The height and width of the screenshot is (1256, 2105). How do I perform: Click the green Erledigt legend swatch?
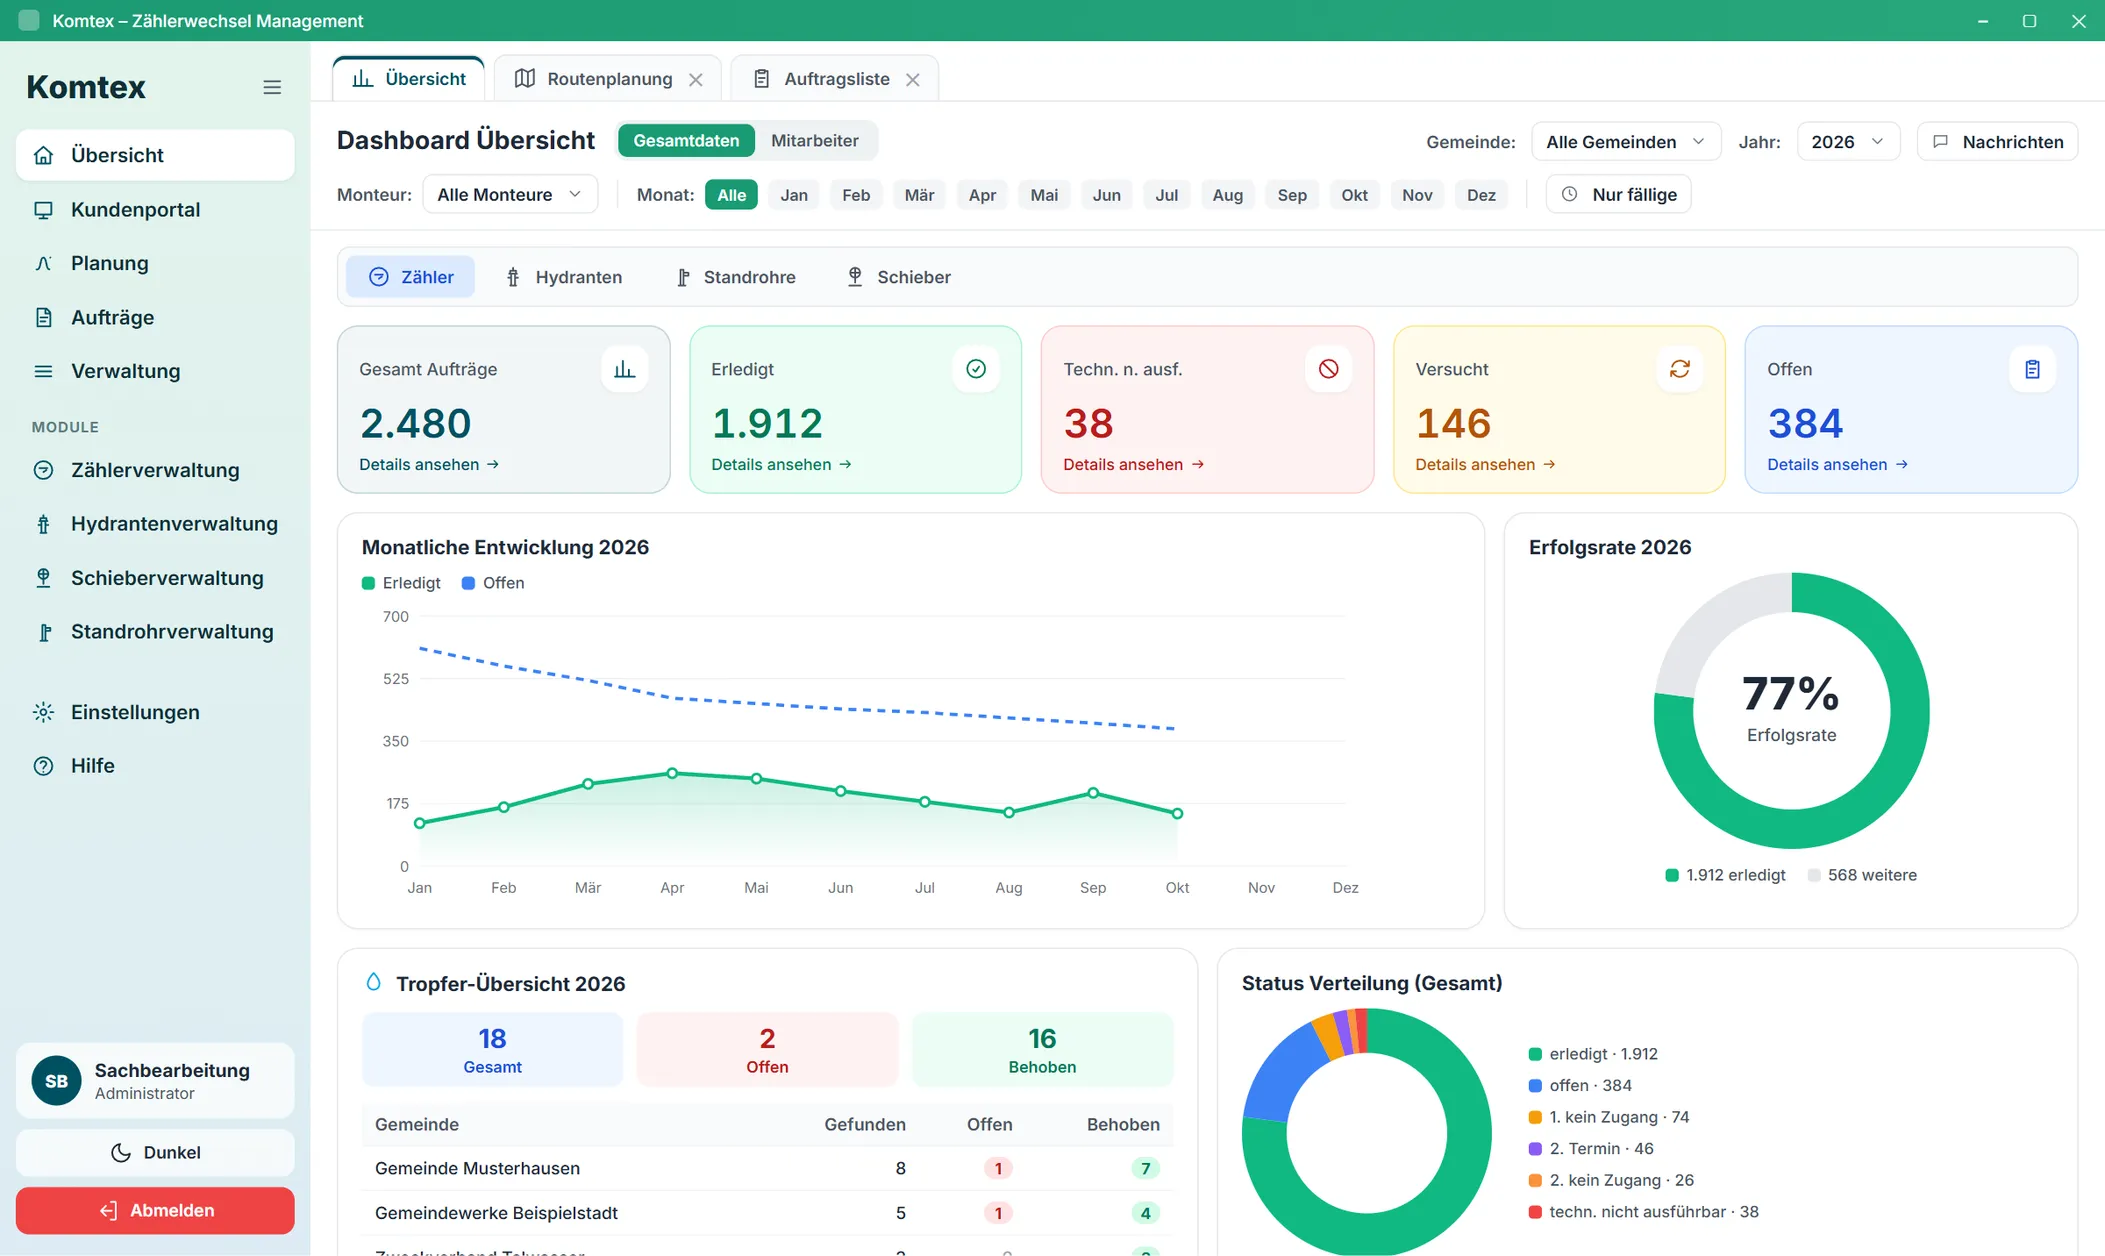point(368,583)
